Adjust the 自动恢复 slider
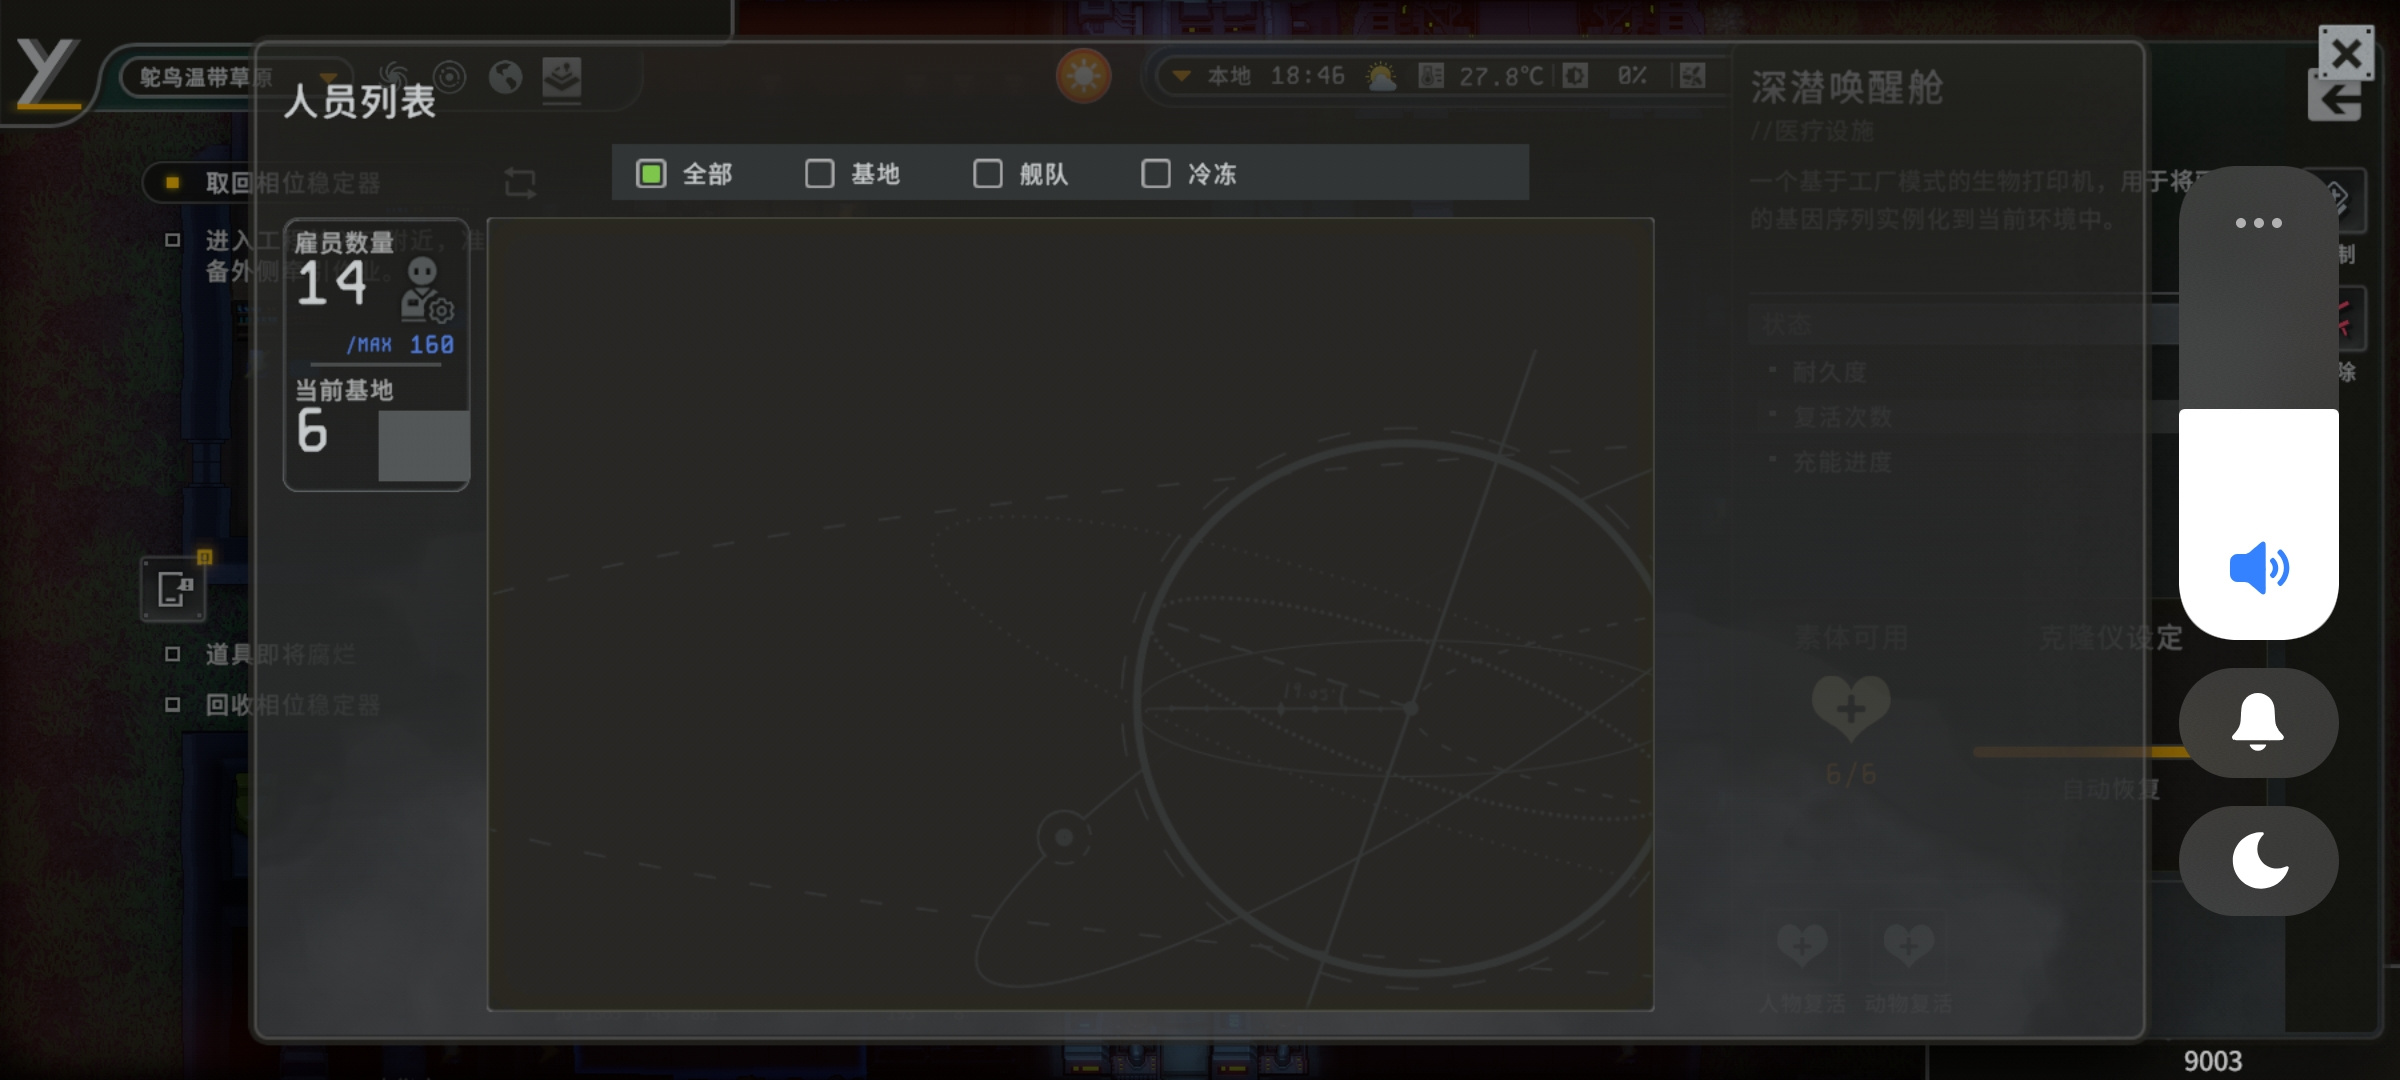Screen dimensions: 2400x1080 [x=2084, y=752]
